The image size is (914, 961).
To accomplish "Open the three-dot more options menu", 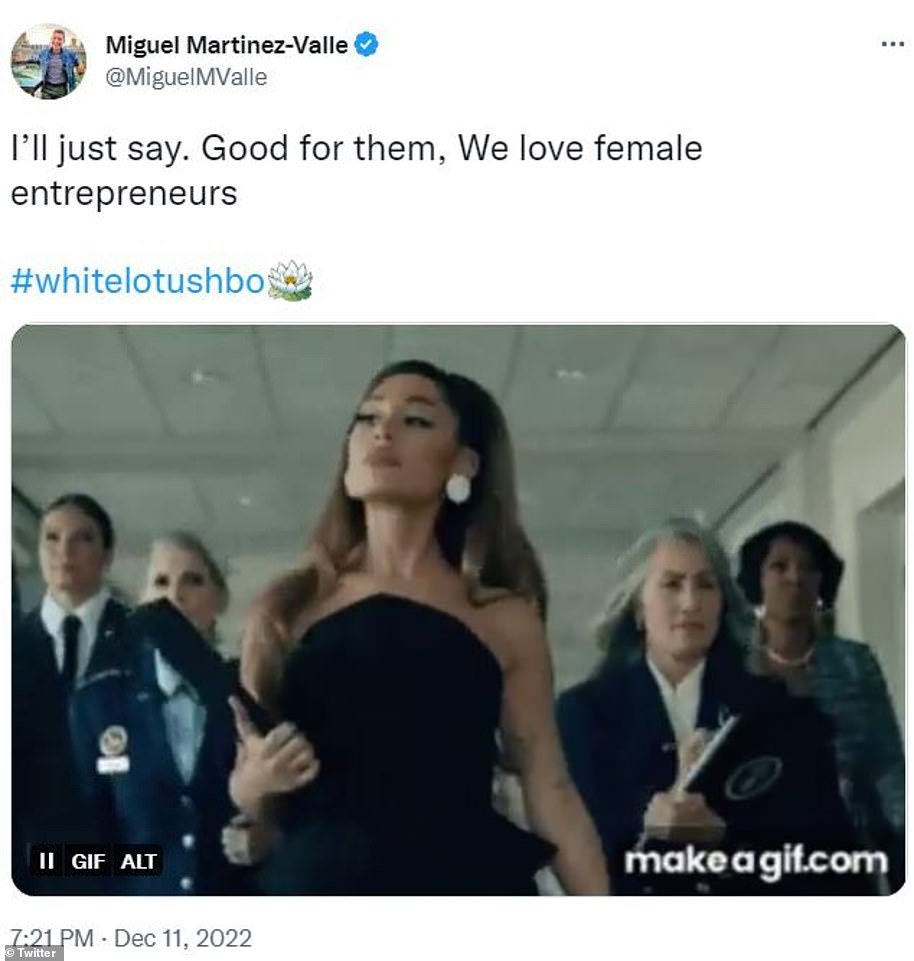I will pos(892,44).
